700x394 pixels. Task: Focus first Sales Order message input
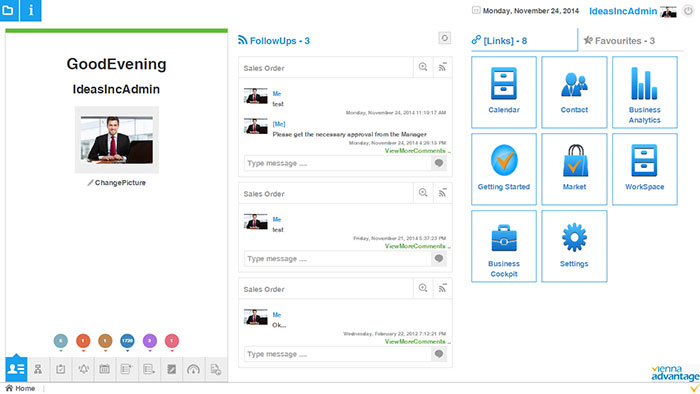[338, 163]
